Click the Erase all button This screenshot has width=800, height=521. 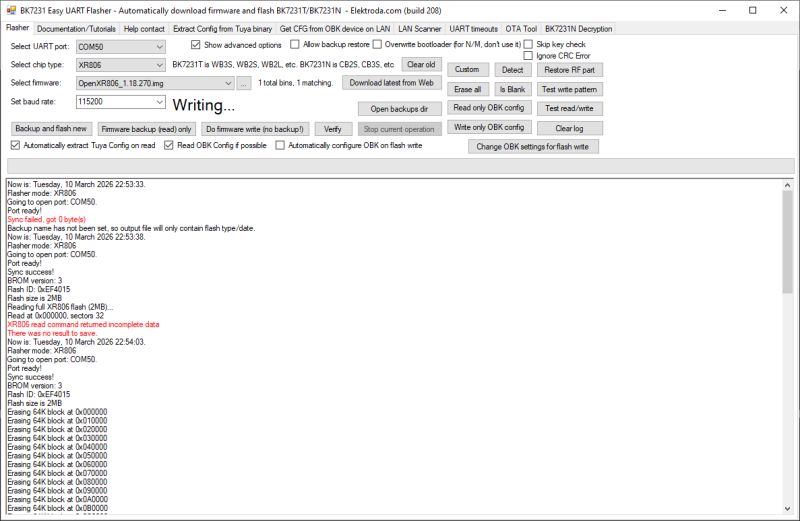tap(468, 89)
